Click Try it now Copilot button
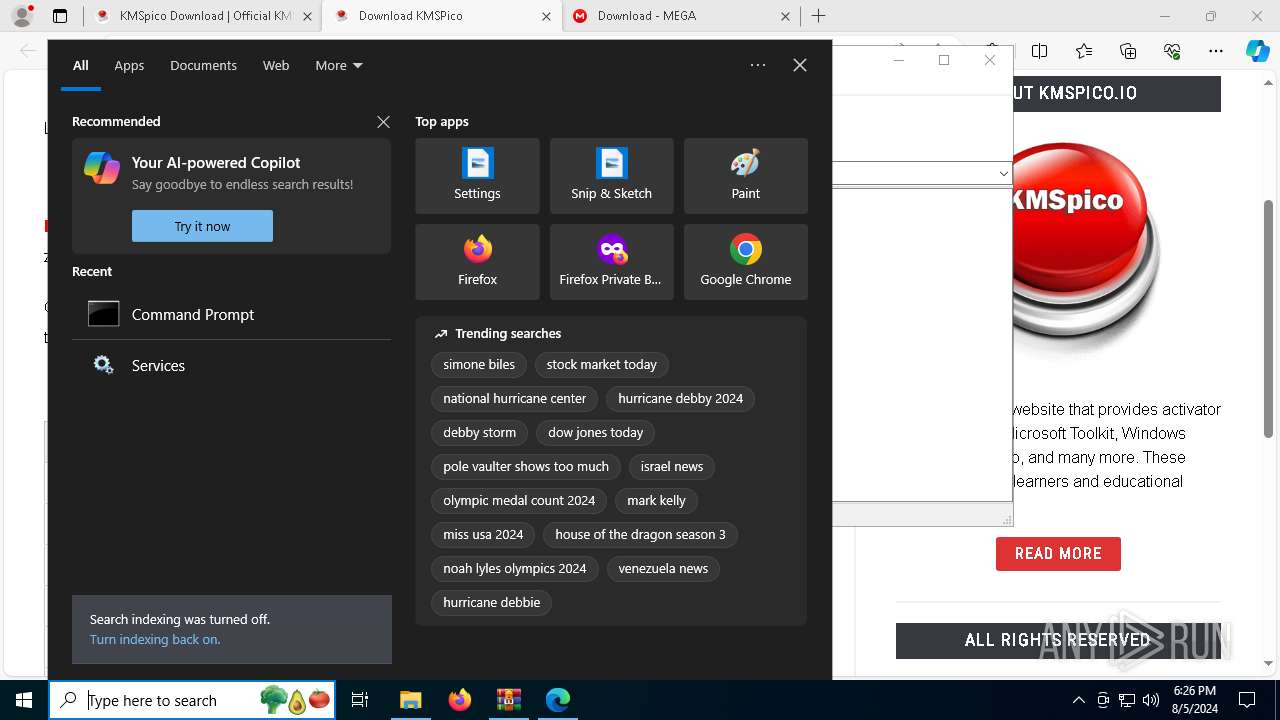The image size is (1280, 720). (x=202, y=226)
